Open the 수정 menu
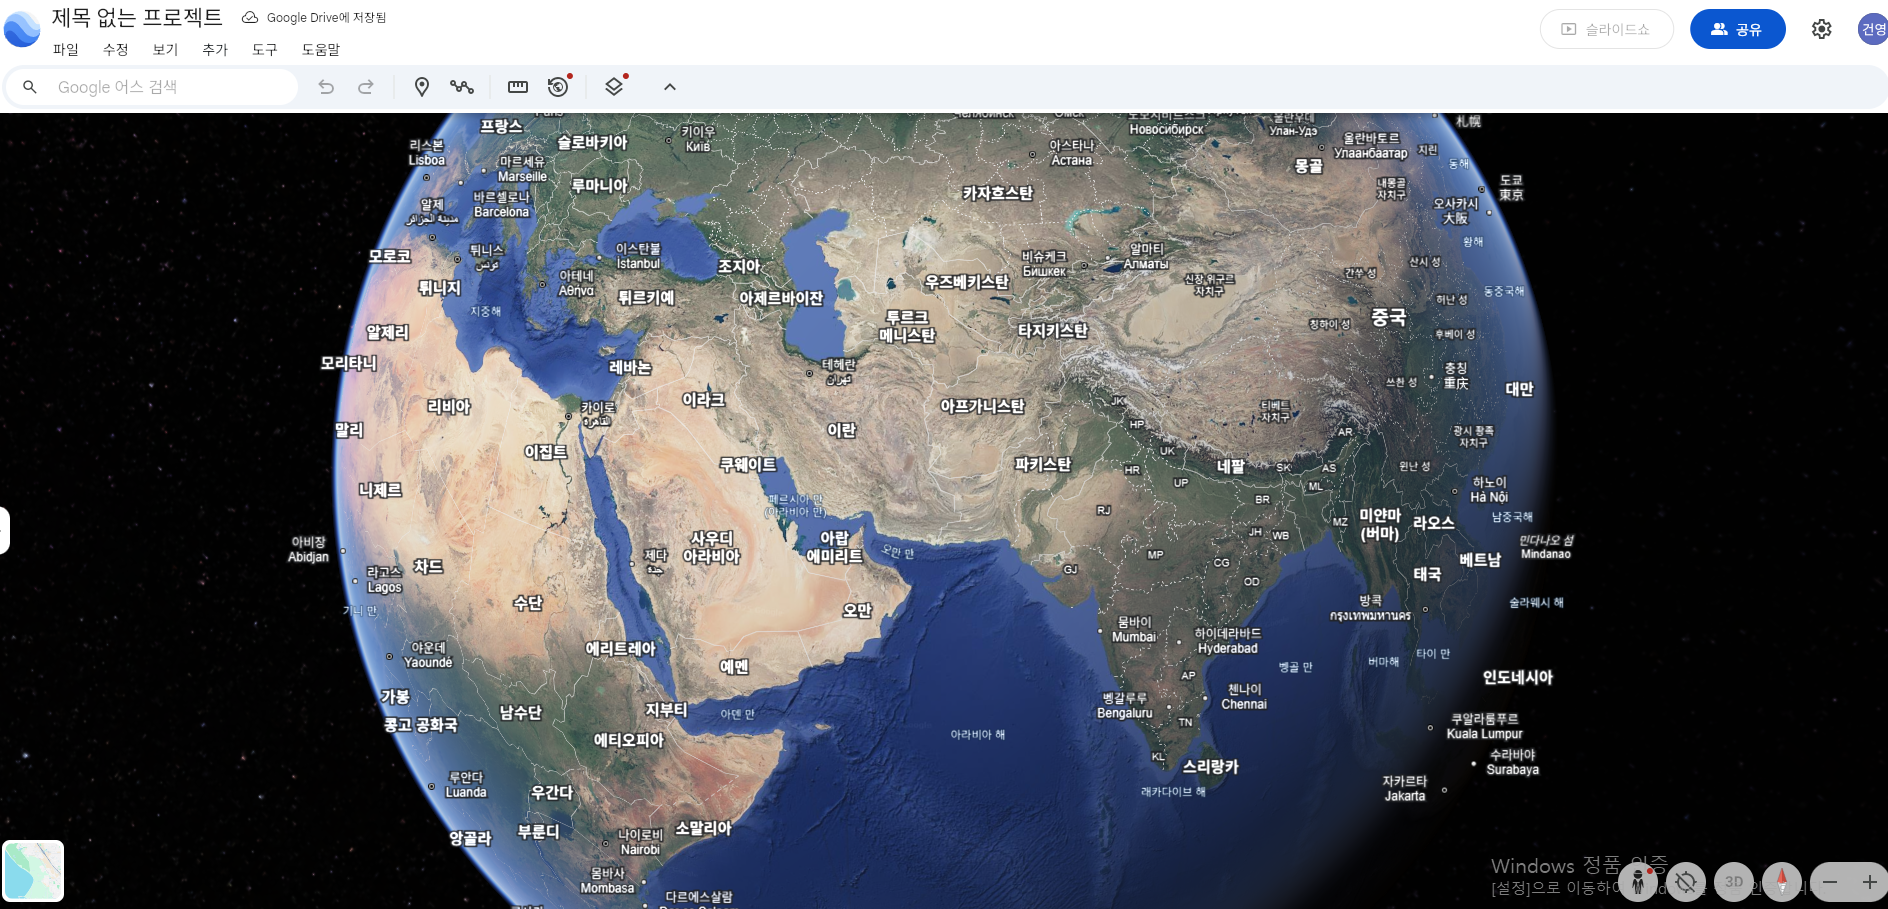Viewport: 1888px width, 909px height. click(x=116, y=49)
